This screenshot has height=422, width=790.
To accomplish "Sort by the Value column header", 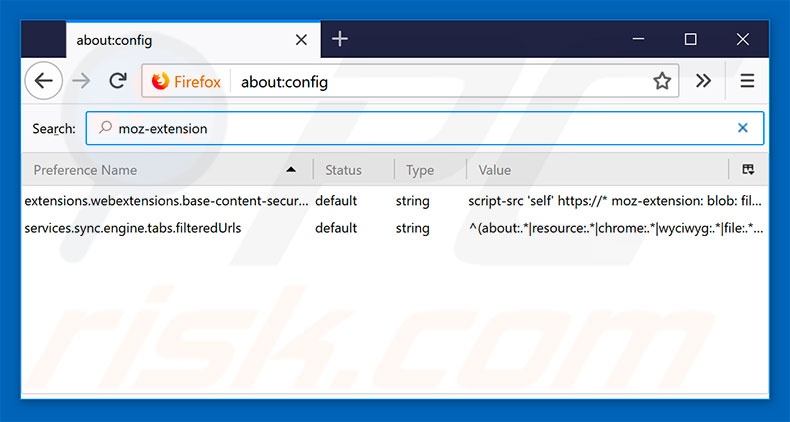I will click(598, 170).
